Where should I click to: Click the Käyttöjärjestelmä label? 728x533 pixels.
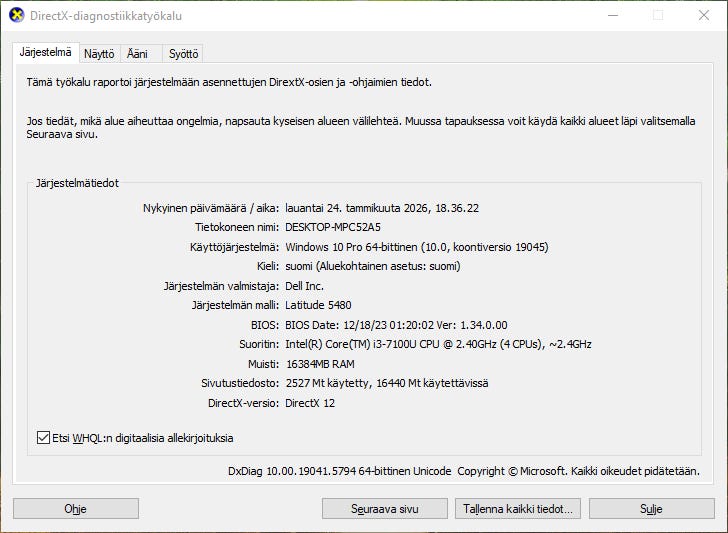click(234, 247)
